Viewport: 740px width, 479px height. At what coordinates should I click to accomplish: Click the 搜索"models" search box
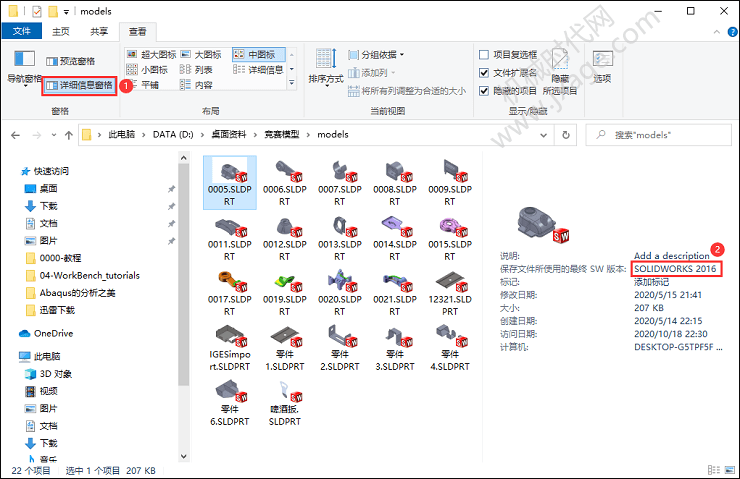659,135
